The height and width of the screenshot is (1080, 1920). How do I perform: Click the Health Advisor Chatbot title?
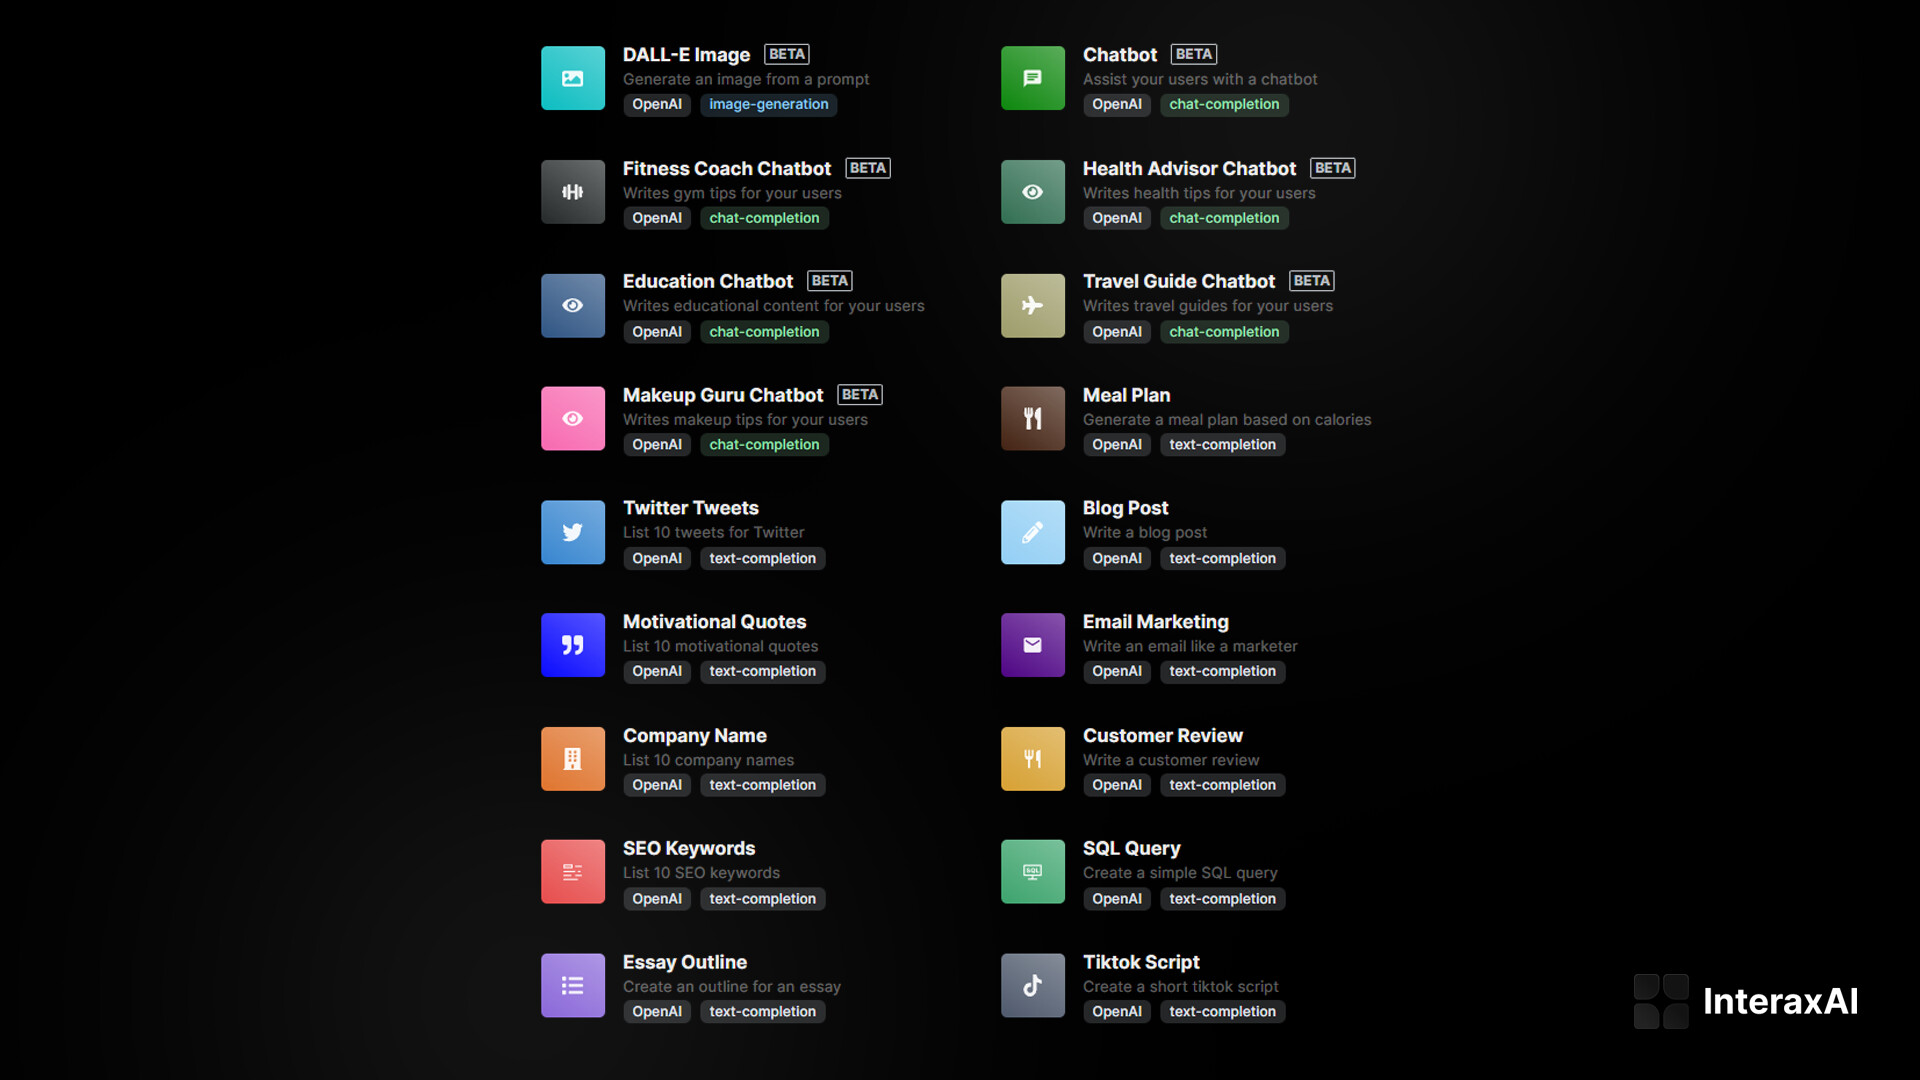1188,169
